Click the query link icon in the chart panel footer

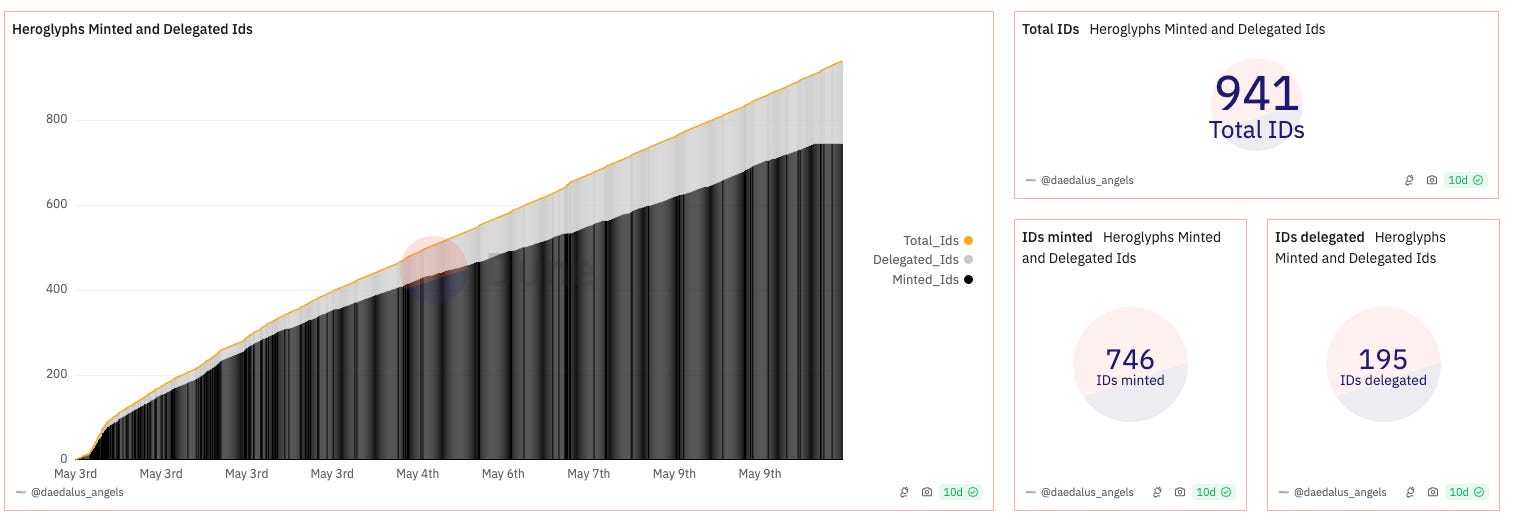coord(904,492)
